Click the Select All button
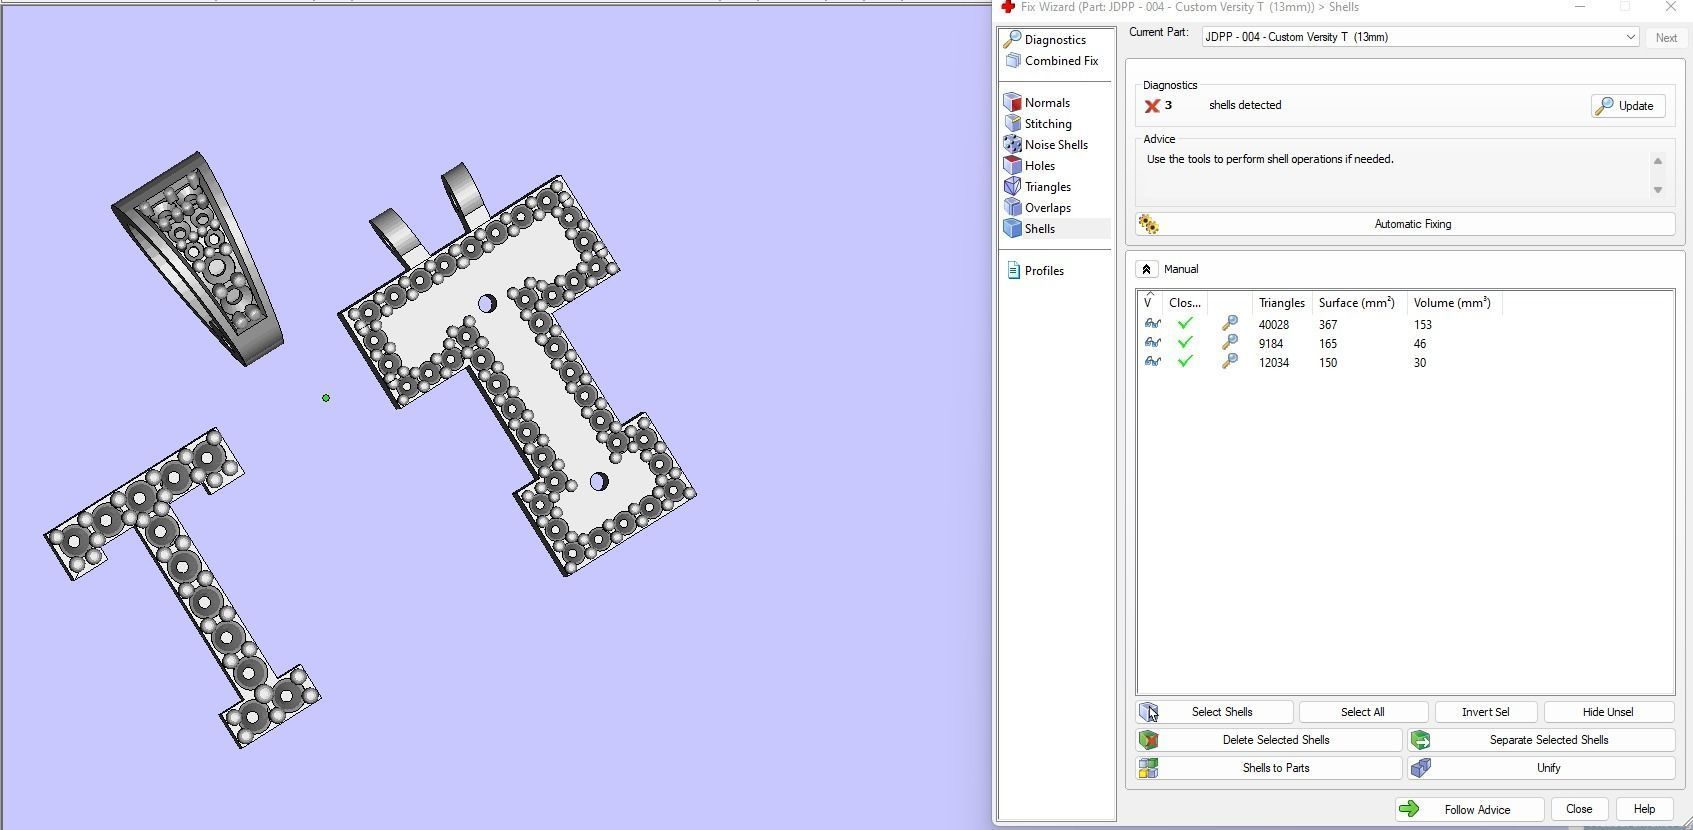Image resolution: width=1693 pixels, height=830 pixels. coord(1363,712)
